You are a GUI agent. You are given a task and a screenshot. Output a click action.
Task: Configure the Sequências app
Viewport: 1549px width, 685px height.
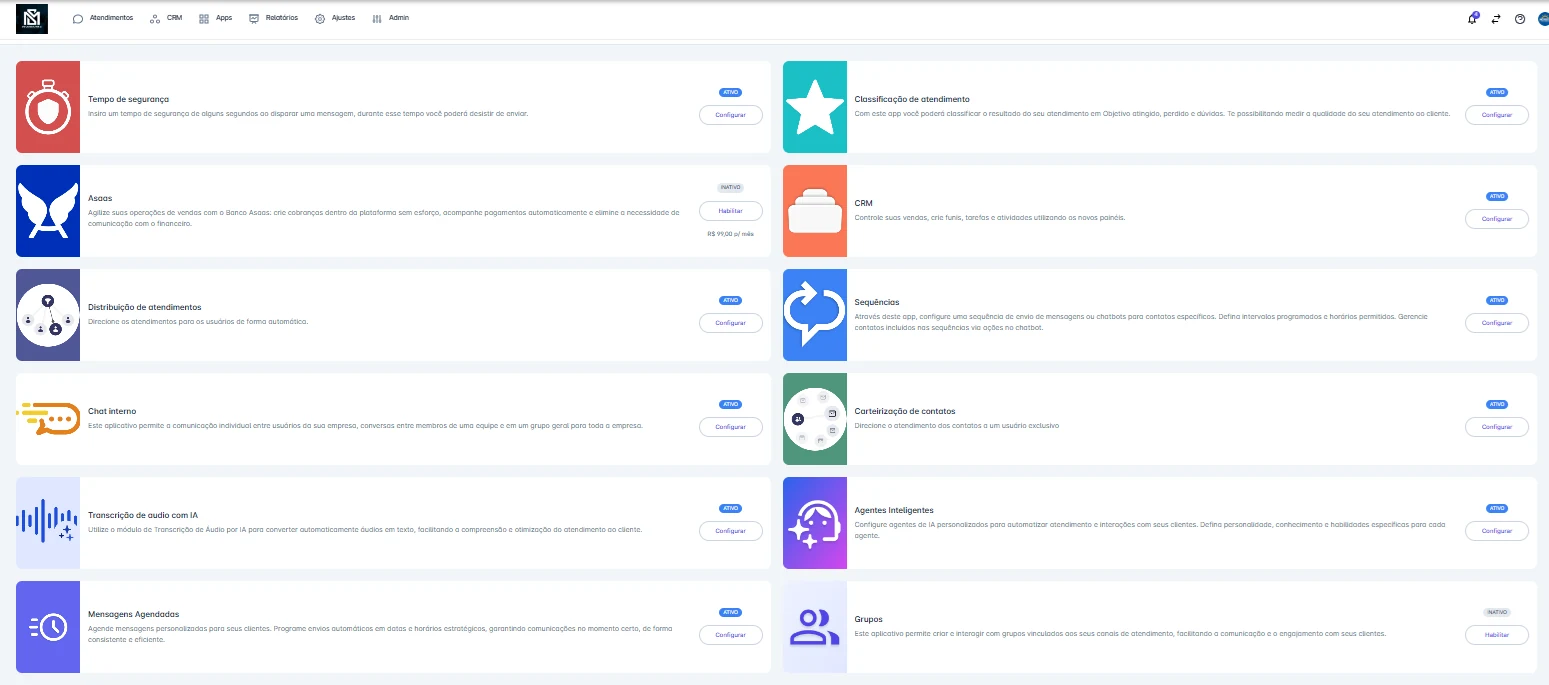point(1497,323)
